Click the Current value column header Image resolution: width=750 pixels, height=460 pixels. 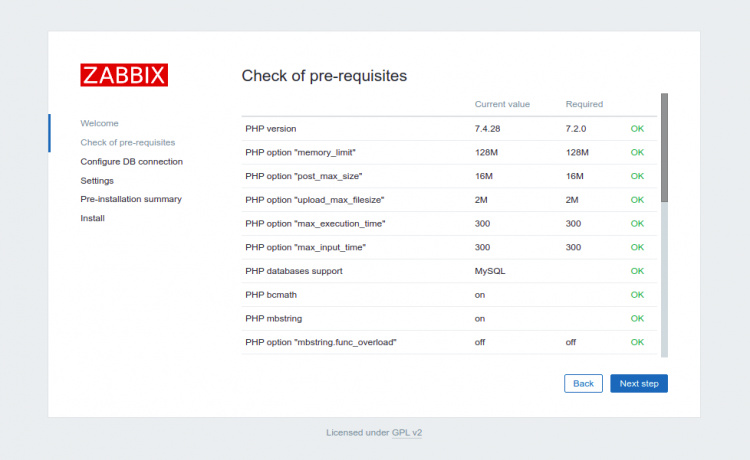point(502,104)
